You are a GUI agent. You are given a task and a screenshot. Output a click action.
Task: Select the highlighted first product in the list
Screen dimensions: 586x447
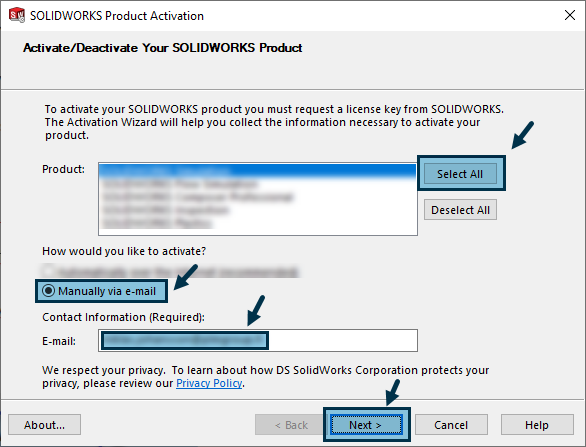[257, 171]
